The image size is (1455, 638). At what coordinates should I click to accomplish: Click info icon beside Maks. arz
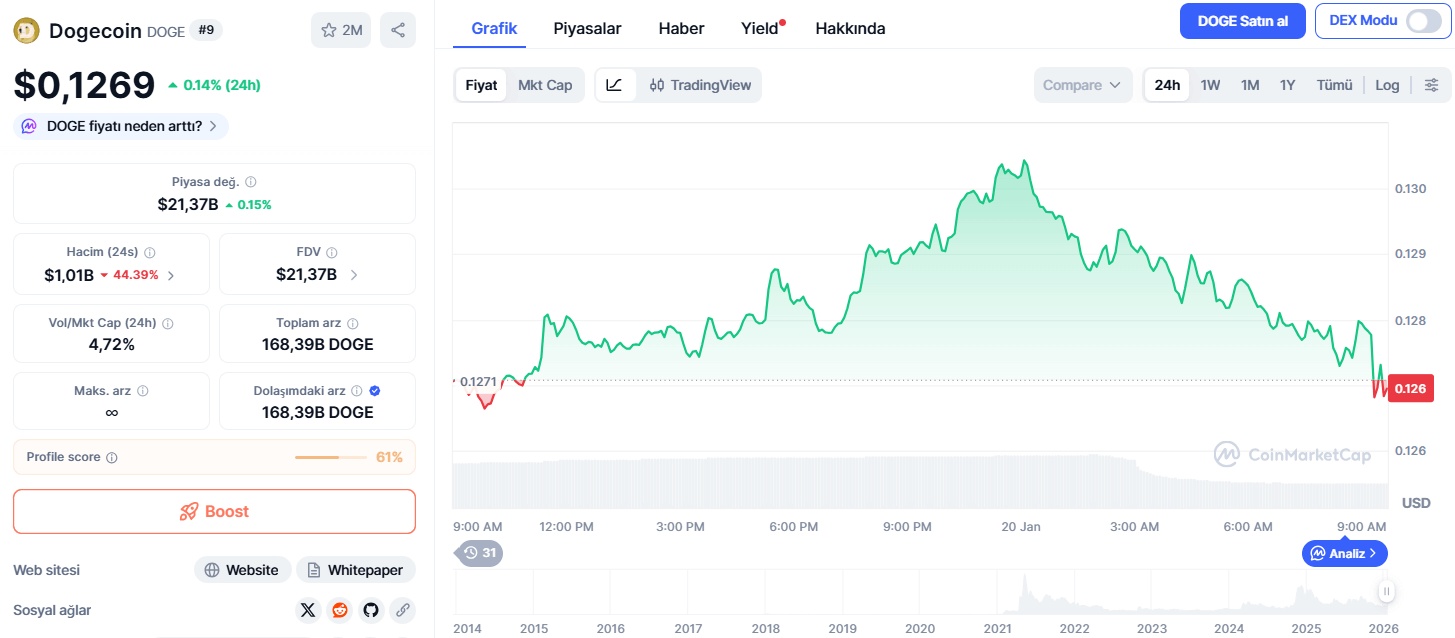(x=143, y=391)
